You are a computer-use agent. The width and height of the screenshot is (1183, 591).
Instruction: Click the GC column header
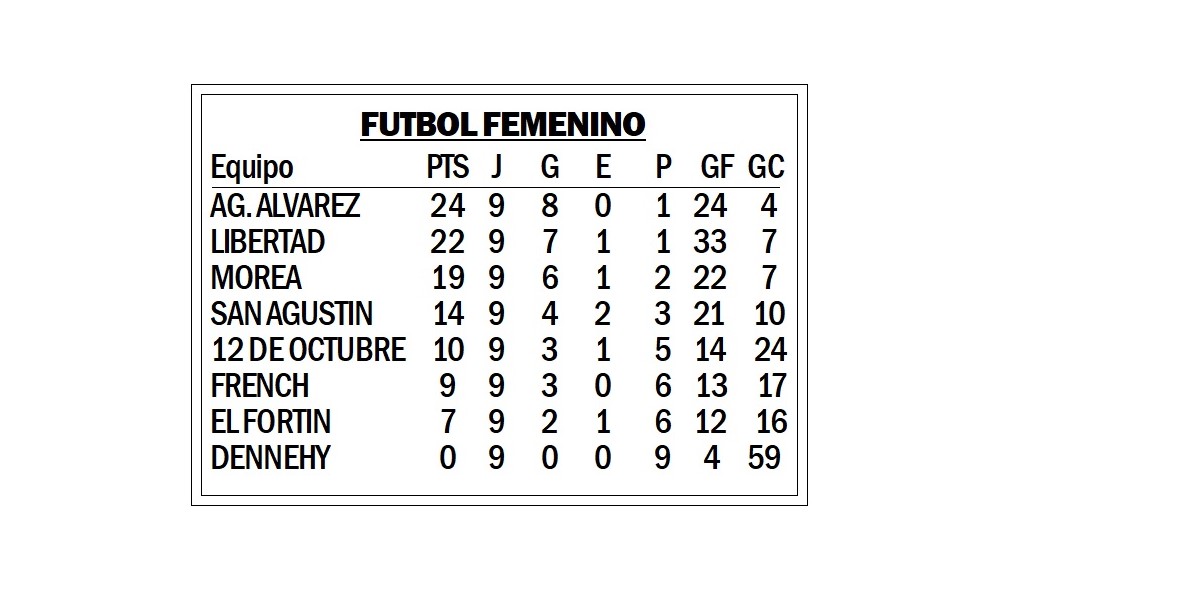click(766, 167)
